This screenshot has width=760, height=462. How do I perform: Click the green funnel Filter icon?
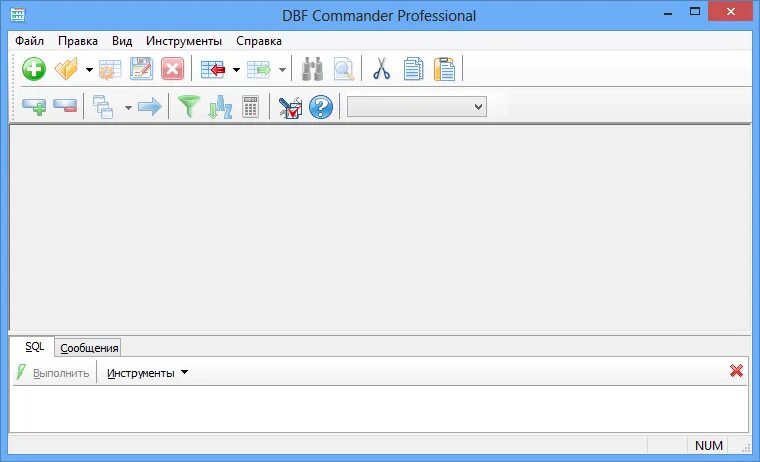click(x=189, y=107)
